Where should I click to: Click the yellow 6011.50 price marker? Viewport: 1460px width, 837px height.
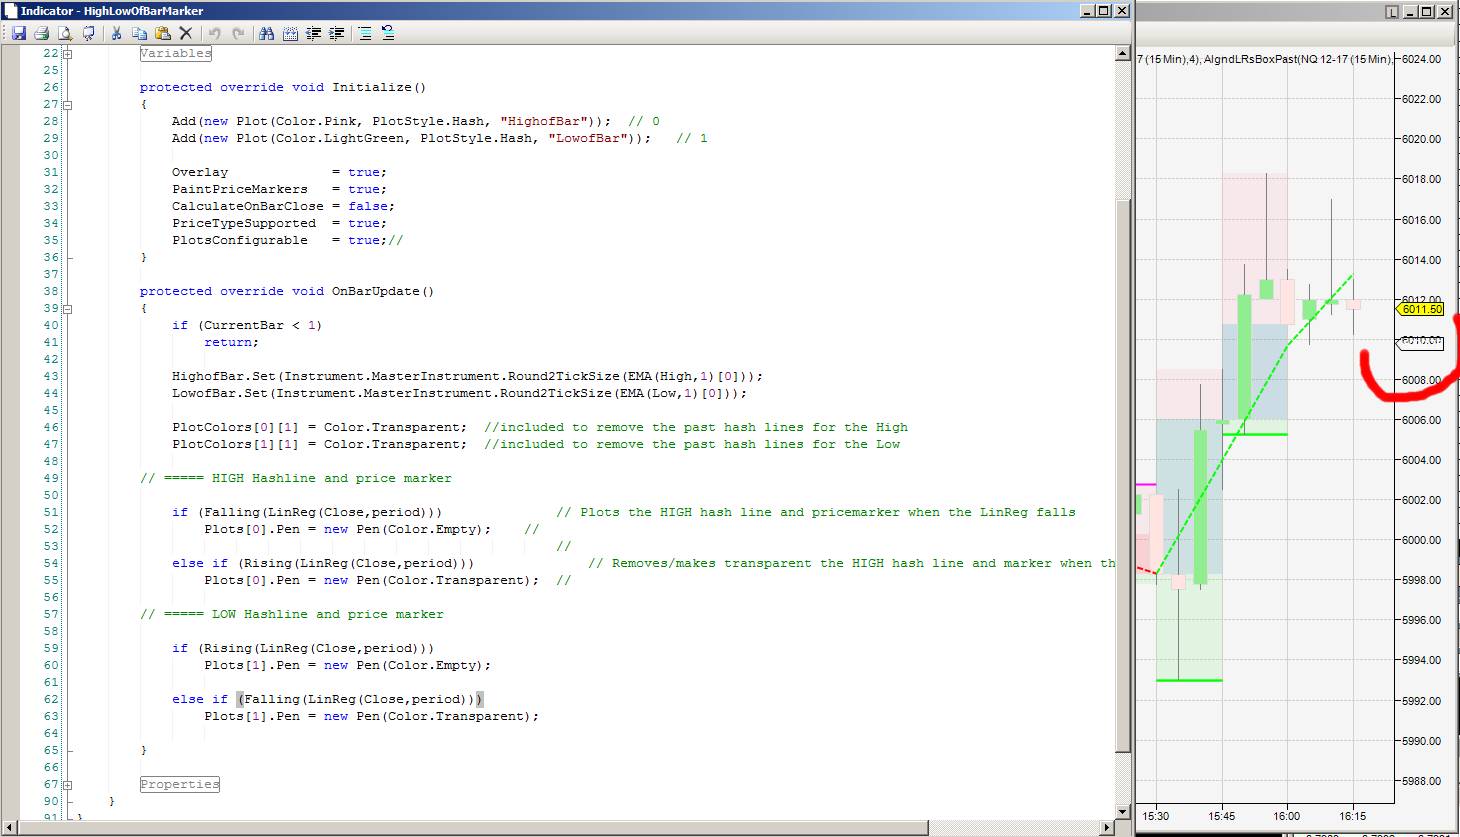(1420, 309)
